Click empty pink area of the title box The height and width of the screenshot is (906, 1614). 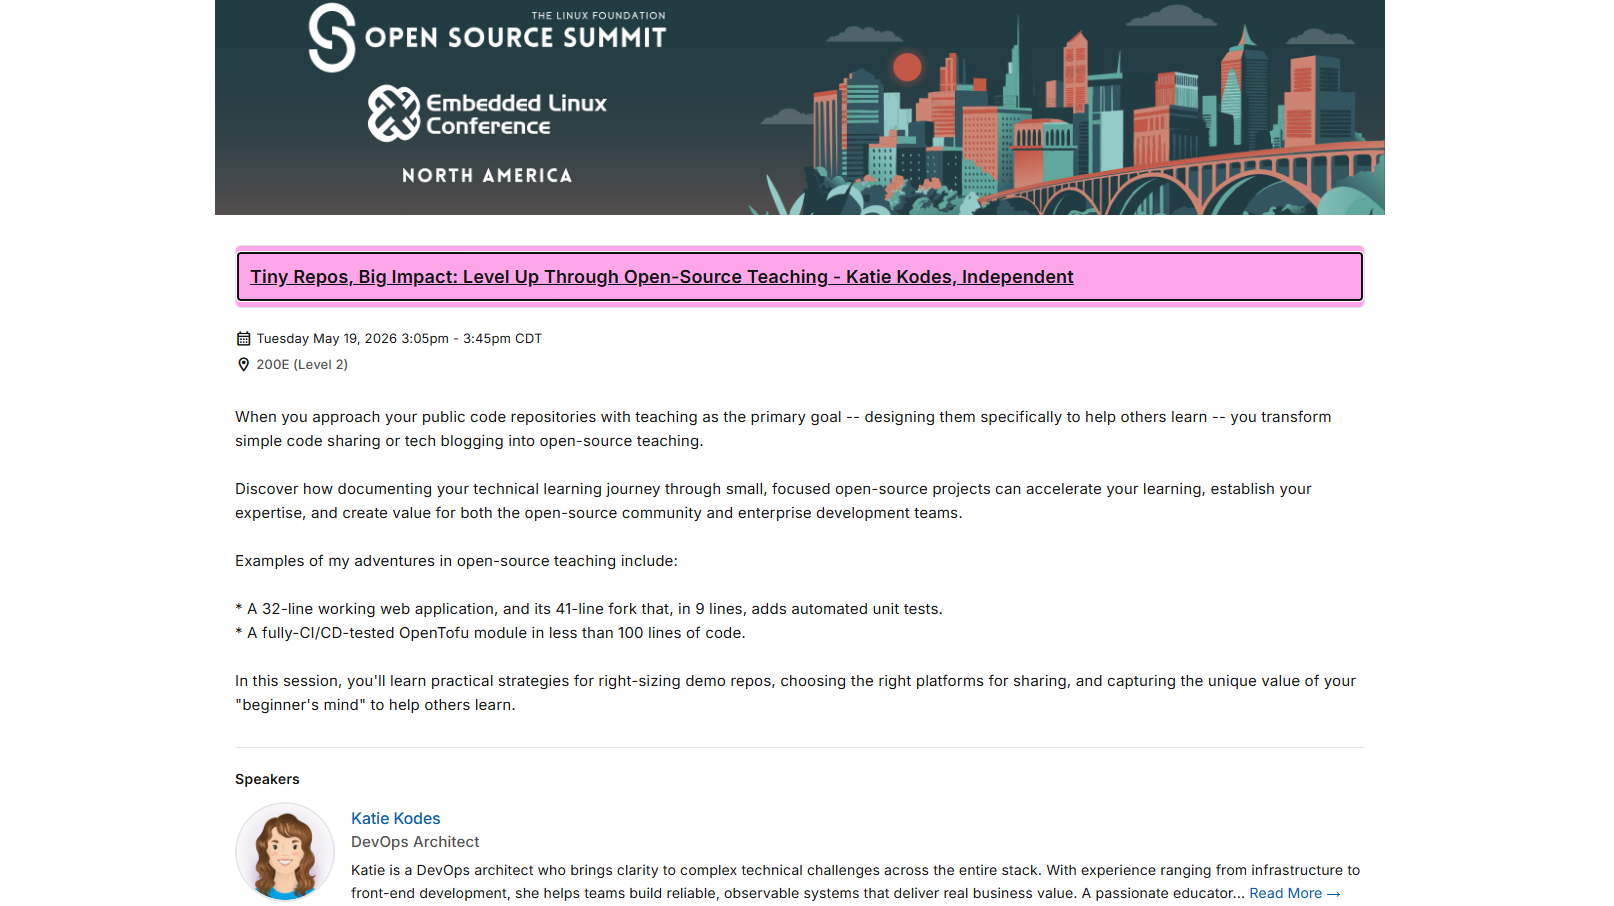1220,277
